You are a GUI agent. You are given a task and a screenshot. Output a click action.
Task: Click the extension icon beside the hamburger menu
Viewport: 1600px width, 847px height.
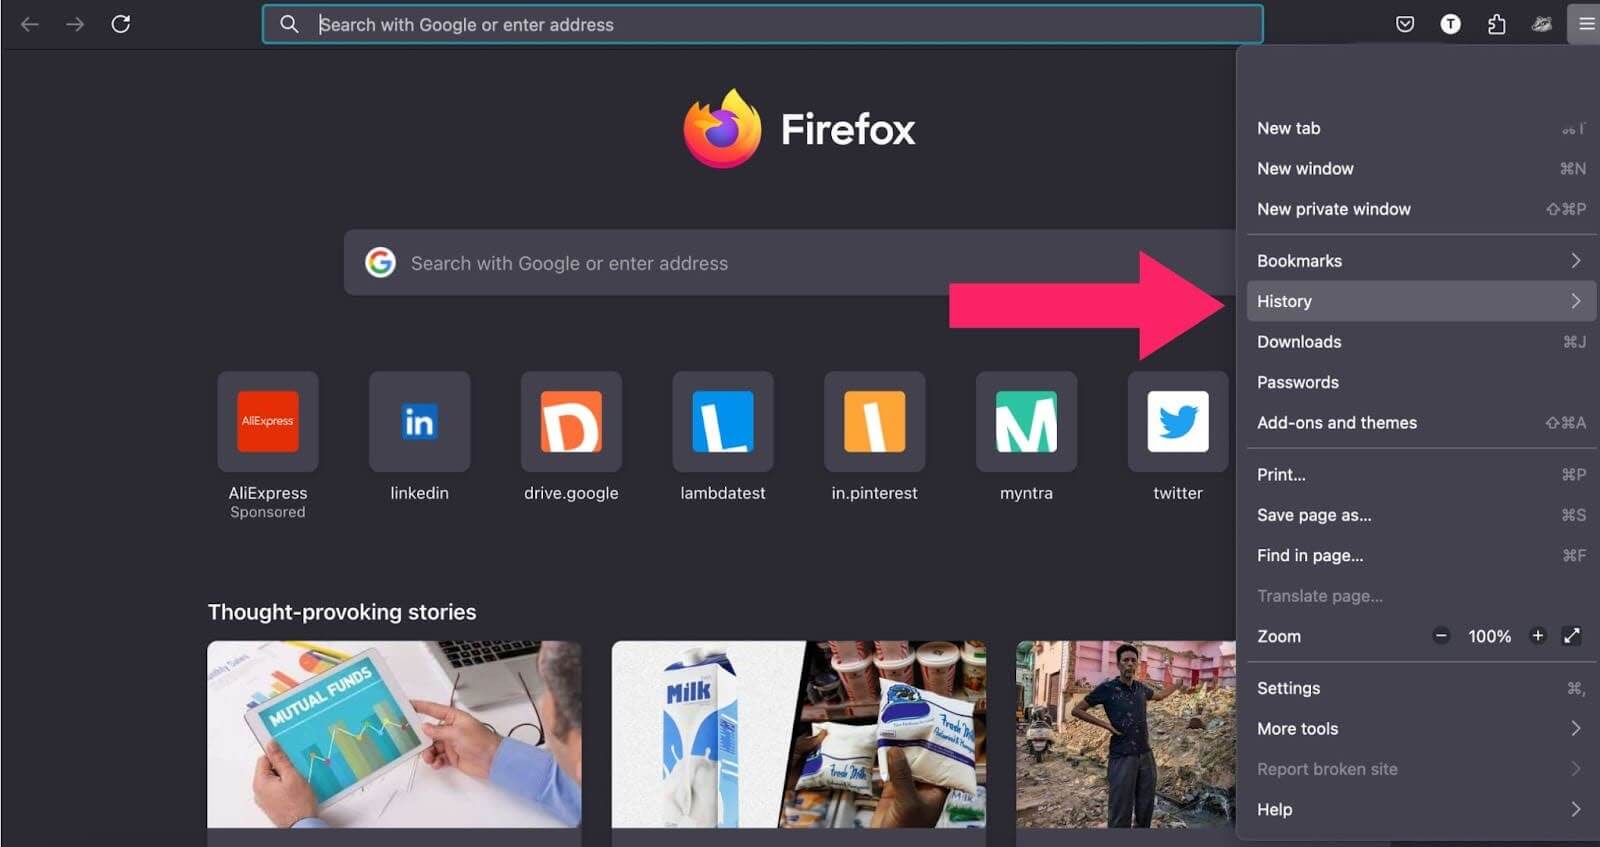pos(1542,24)
